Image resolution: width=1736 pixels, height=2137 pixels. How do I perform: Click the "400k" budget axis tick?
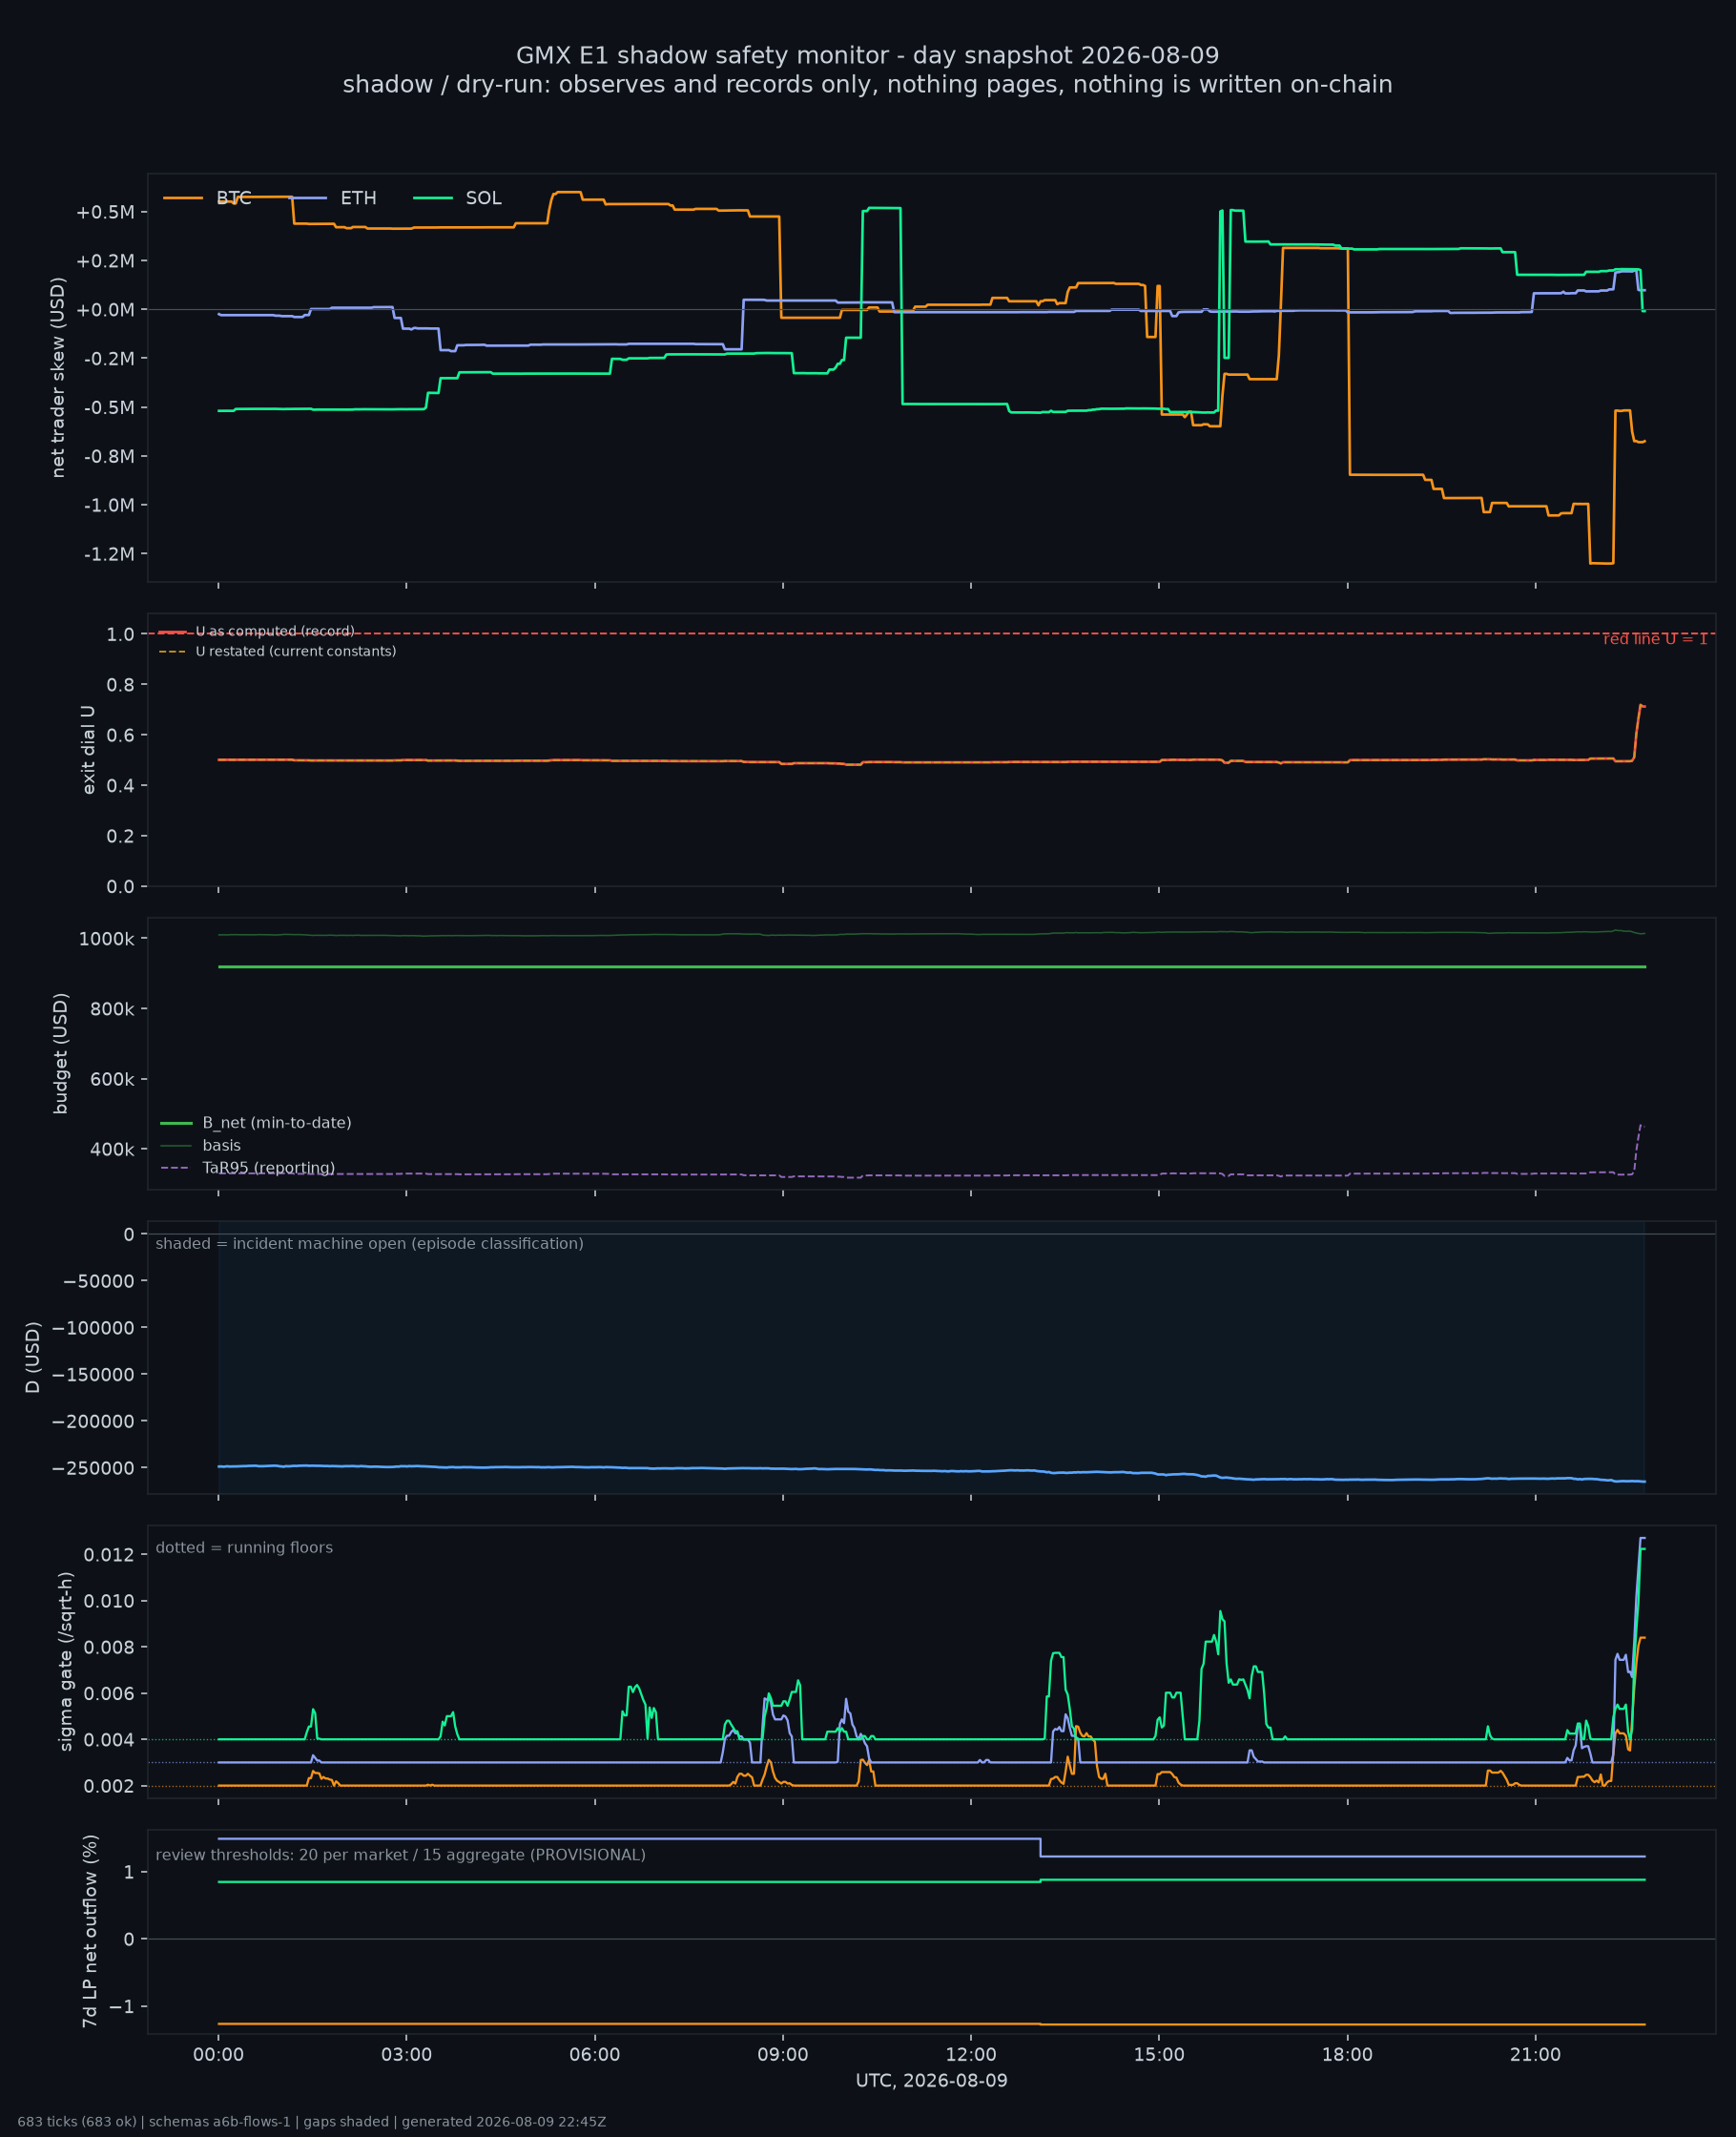pyautogui.click(x=112, y=1150)
